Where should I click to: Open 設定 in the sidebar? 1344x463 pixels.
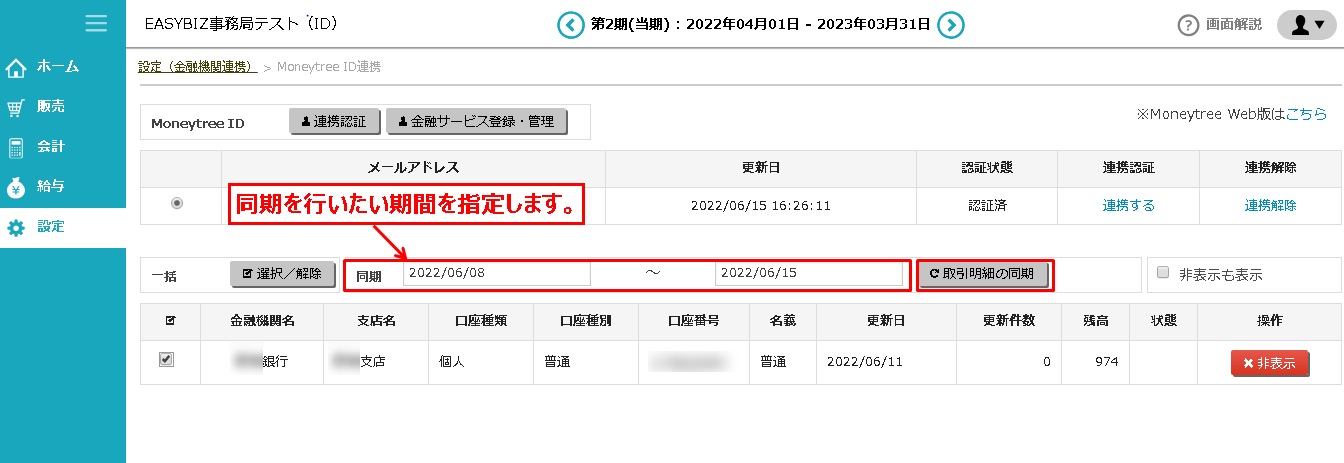click(50, 227)
